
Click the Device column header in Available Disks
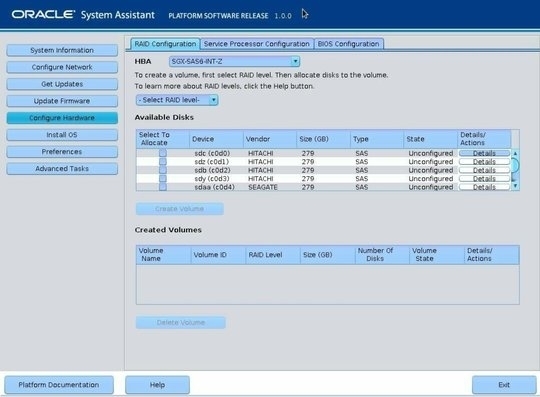click(x=216, y=139)
